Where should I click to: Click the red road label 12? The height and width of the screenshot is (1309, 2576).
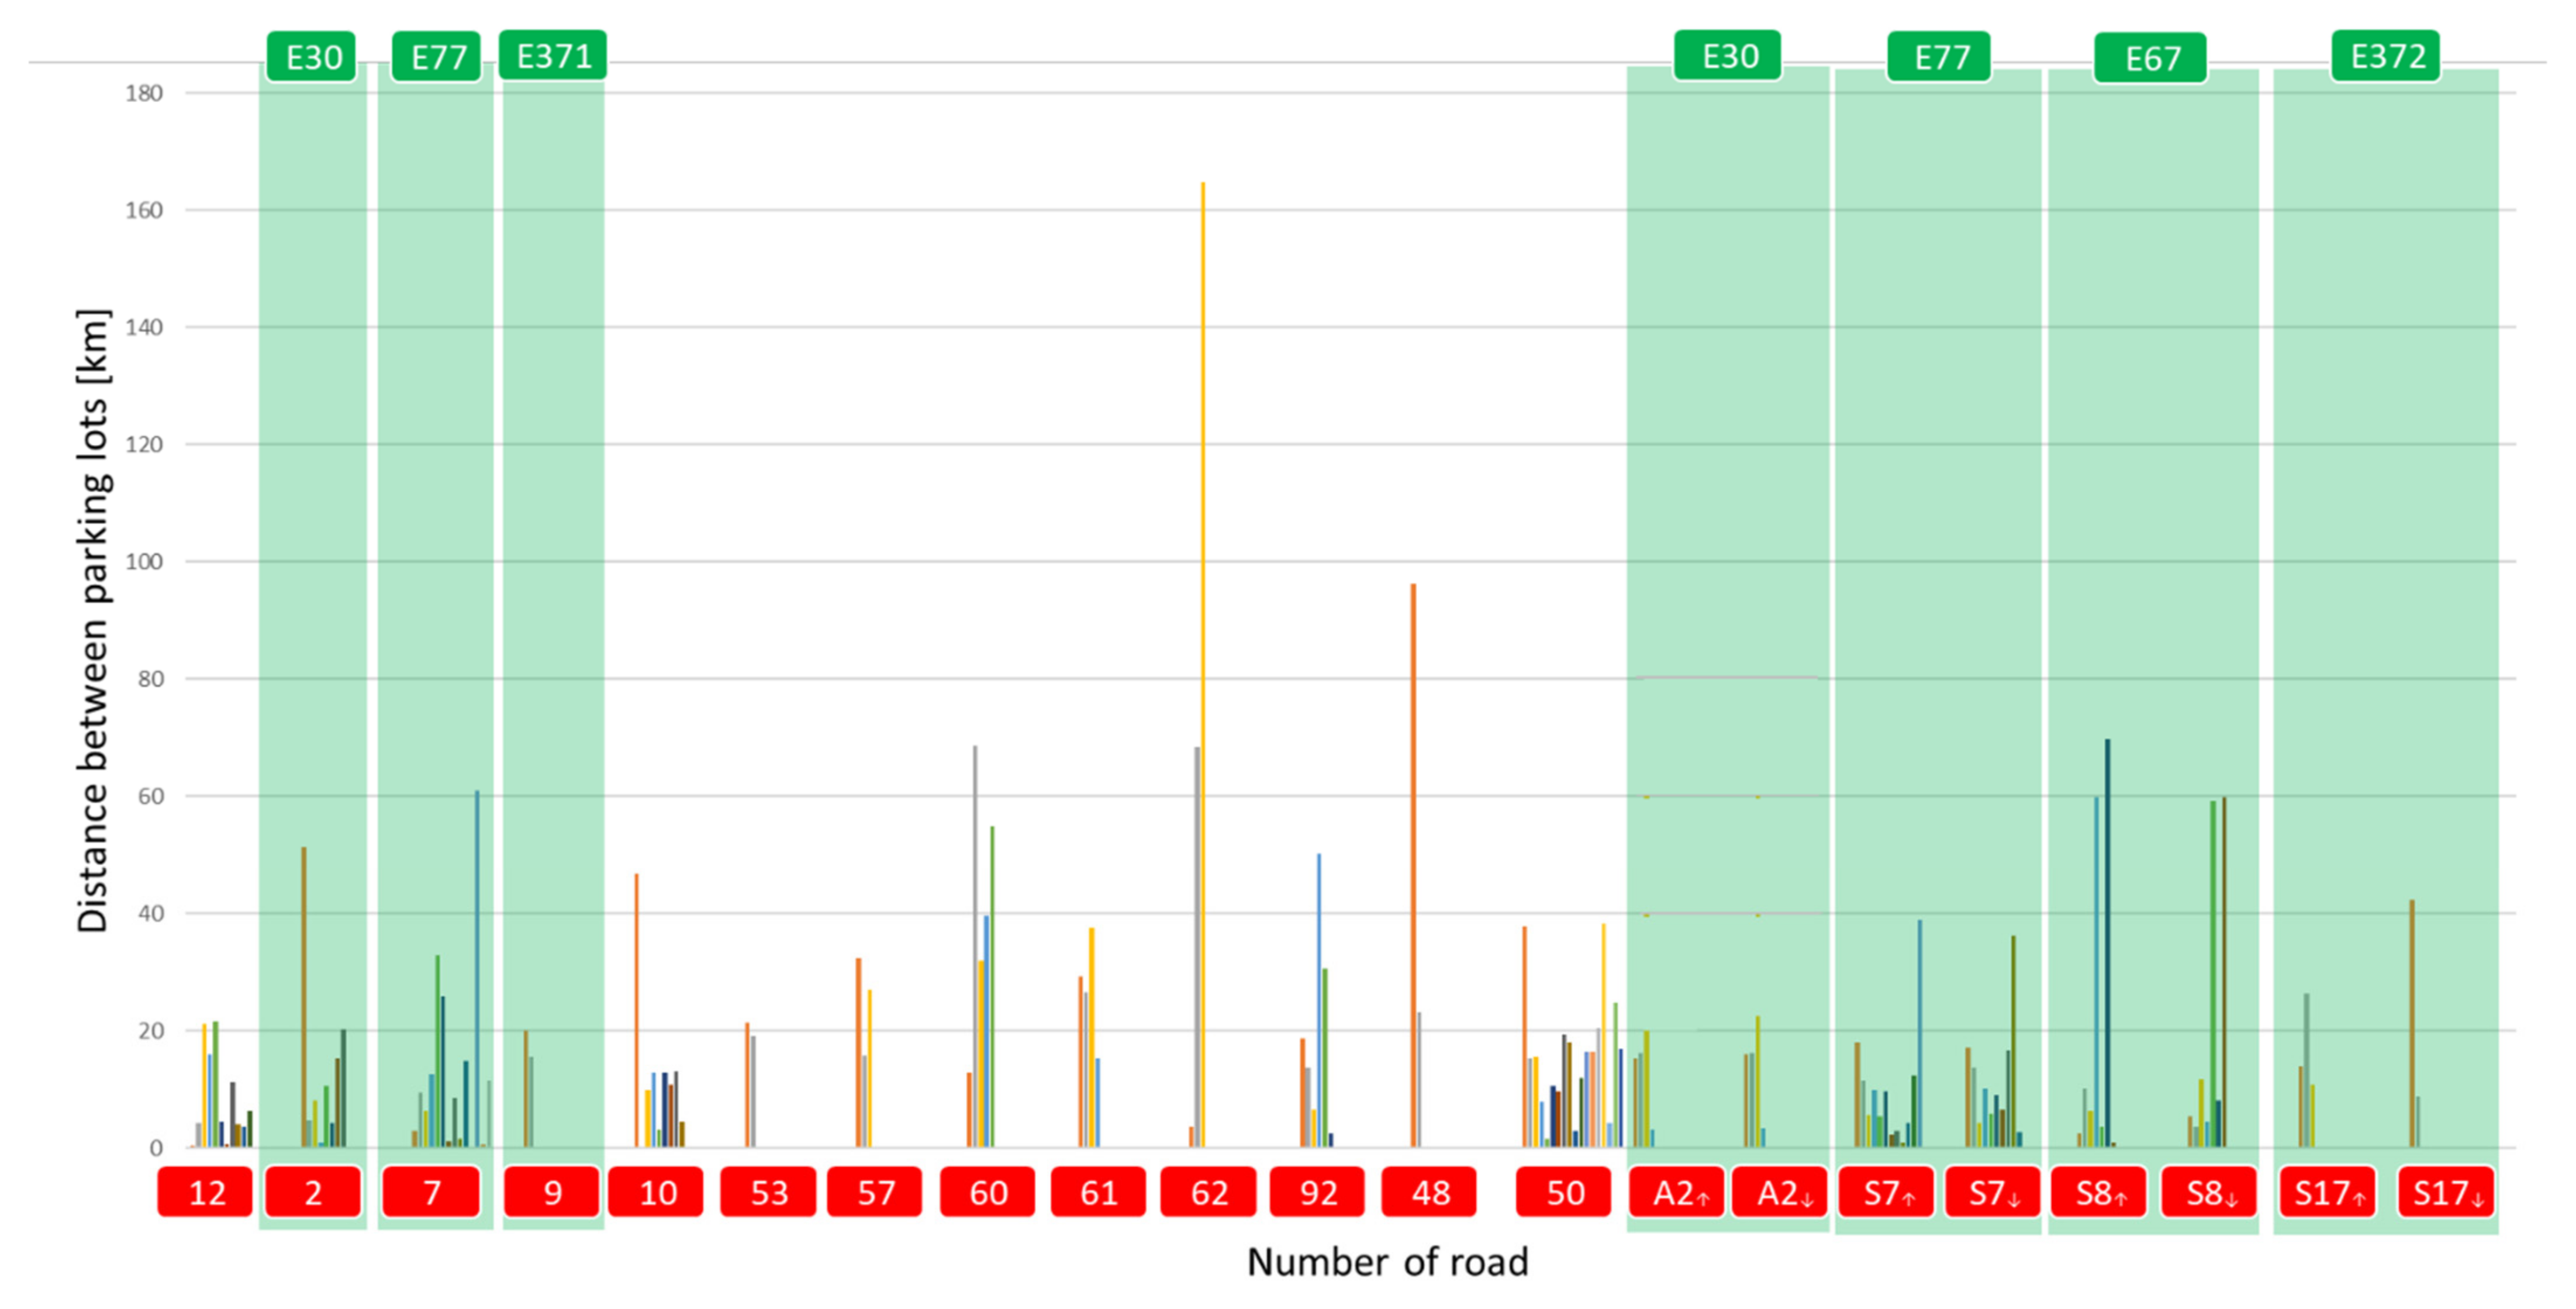point(206,1192)
